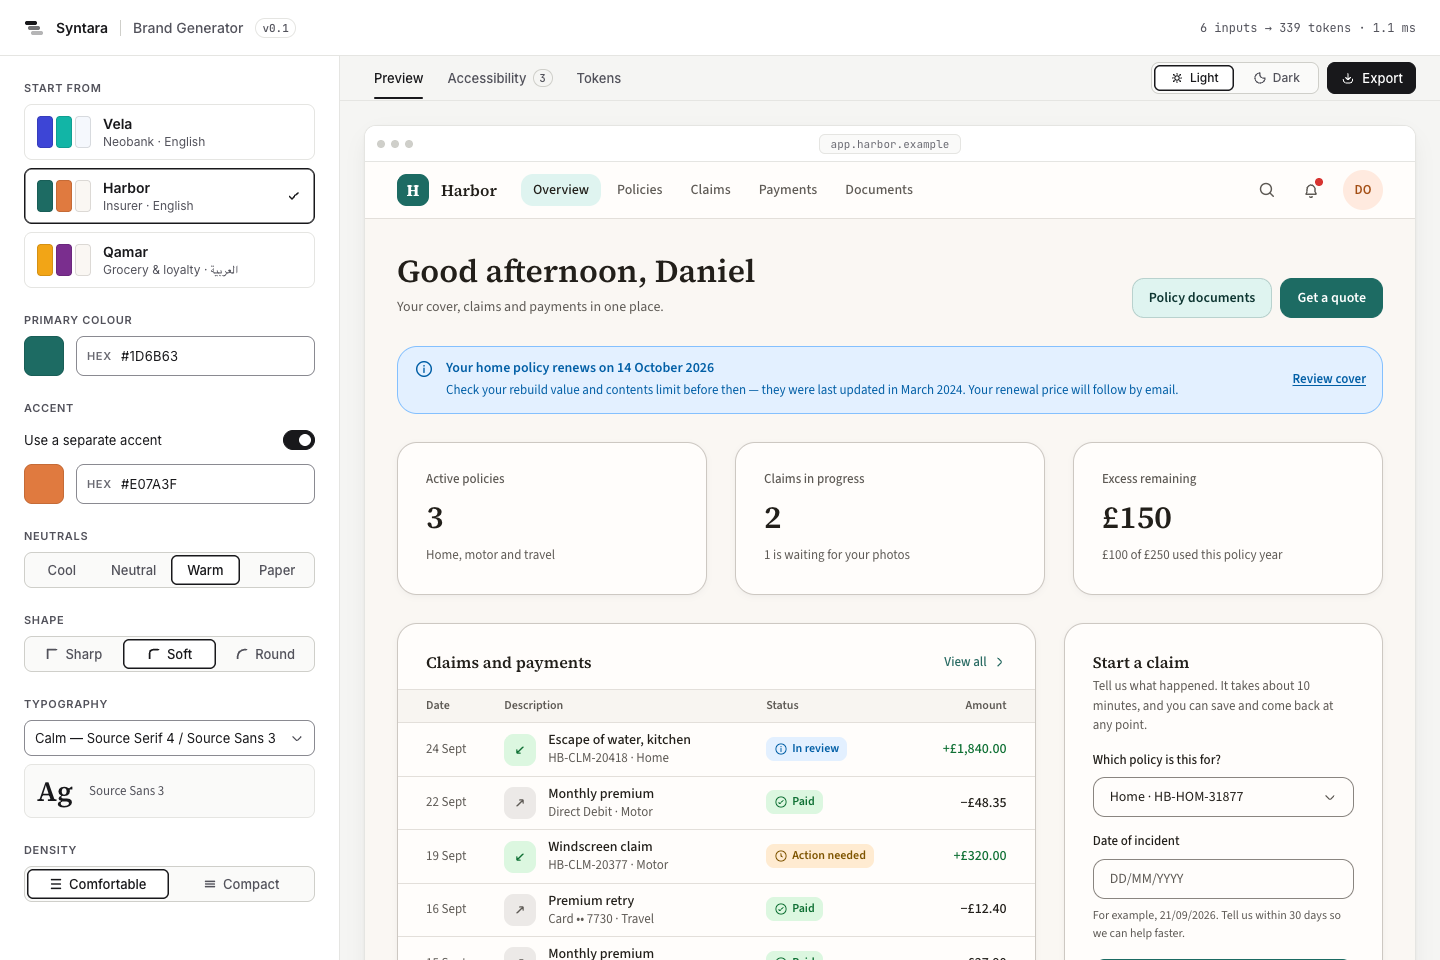Click the DO user avatar
Viewport: 1440px width, 960px height.
(1363, 190)
